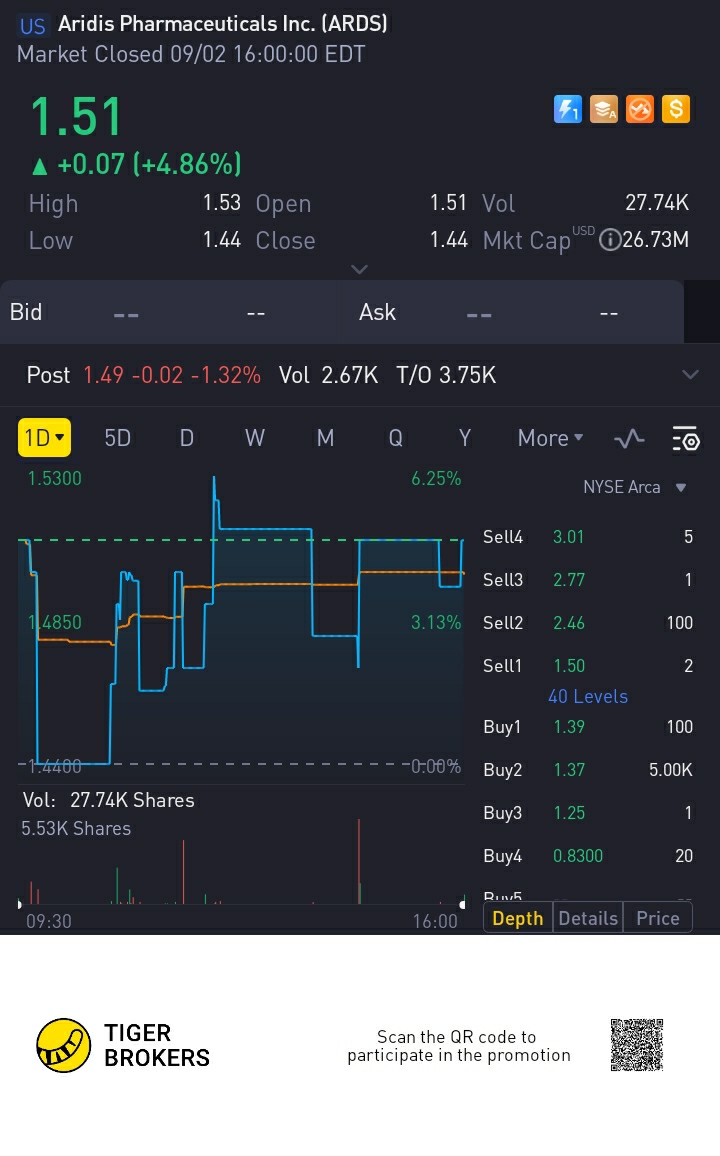Switch the bottom panel to Price
Image resolution: width=720 pixels, height=1156 pixels.
pos(657,918)
